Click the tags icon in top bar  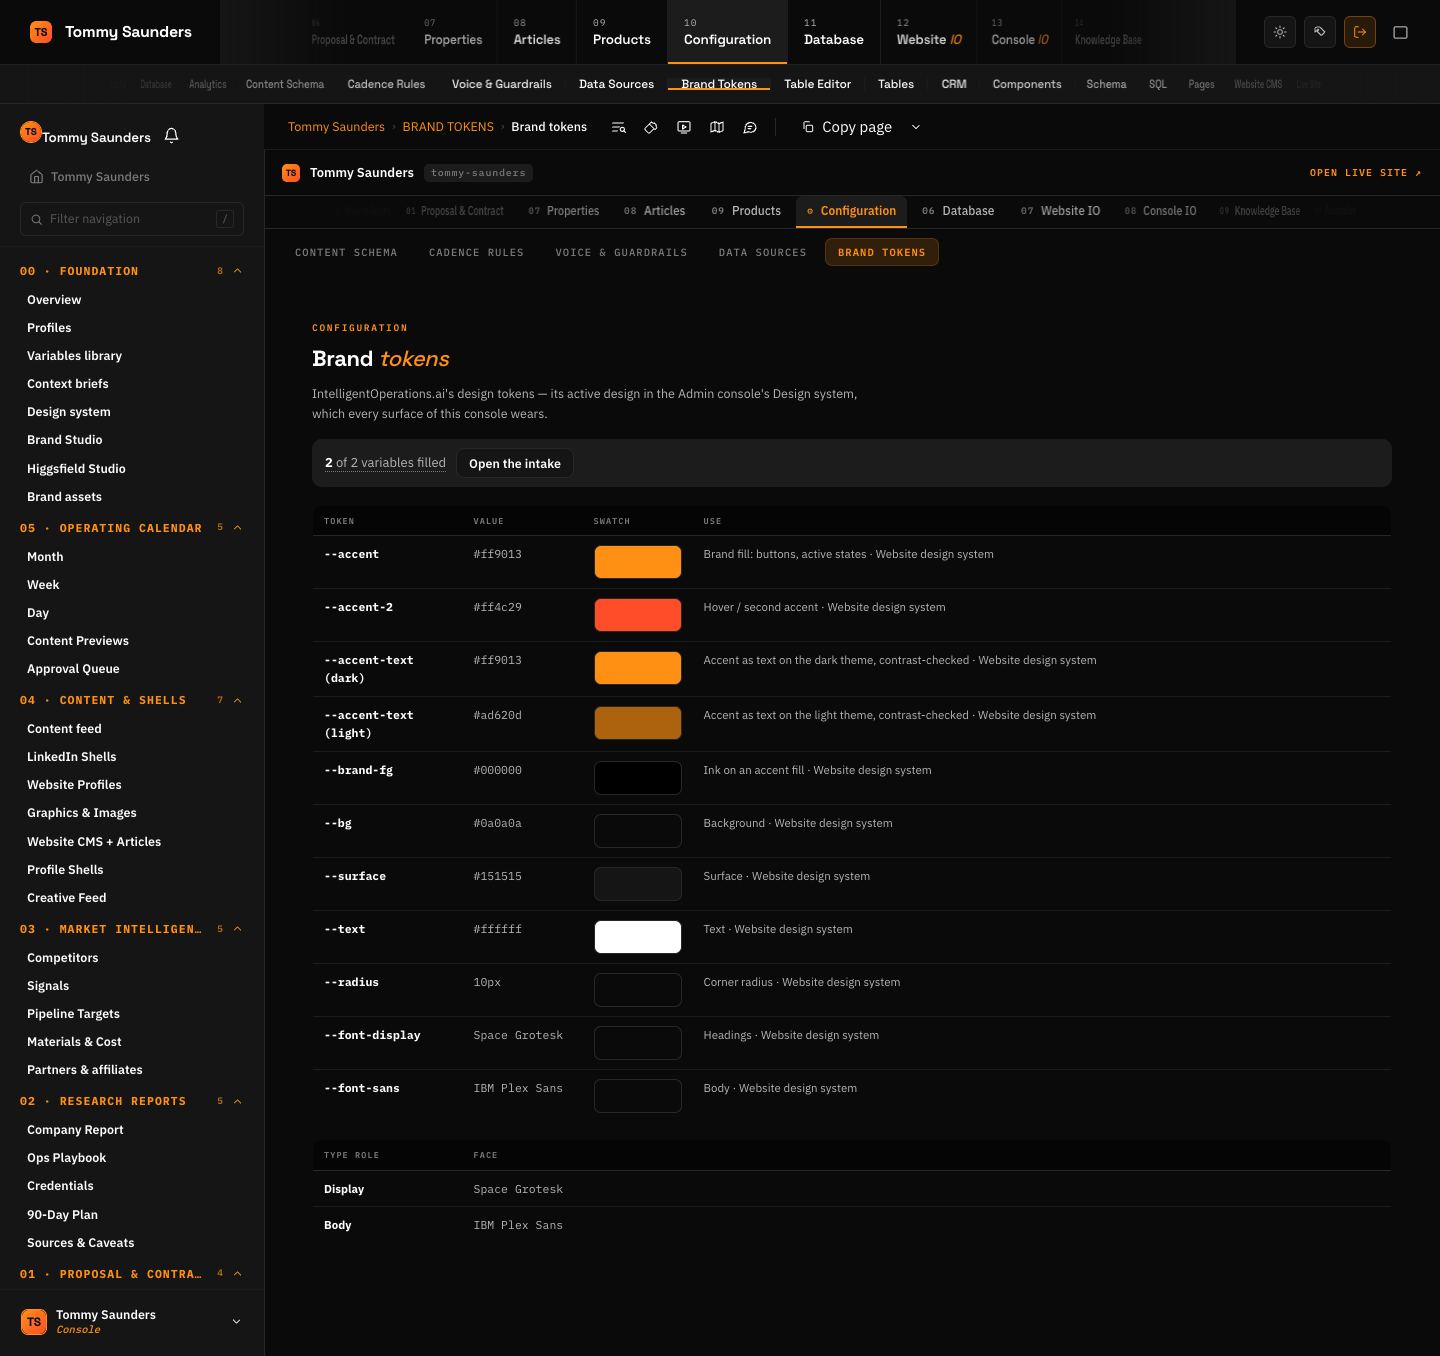coord(1320,32)
